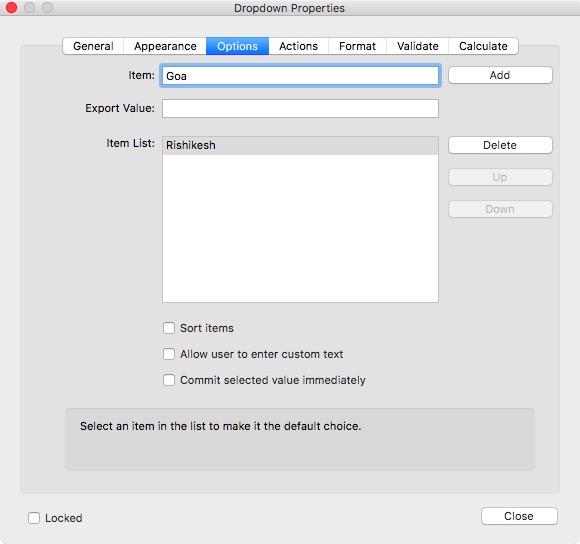Go to the Actions tab
Viewport: 580px width, 544px height.
pyautogui.click(x=299, y=46)
